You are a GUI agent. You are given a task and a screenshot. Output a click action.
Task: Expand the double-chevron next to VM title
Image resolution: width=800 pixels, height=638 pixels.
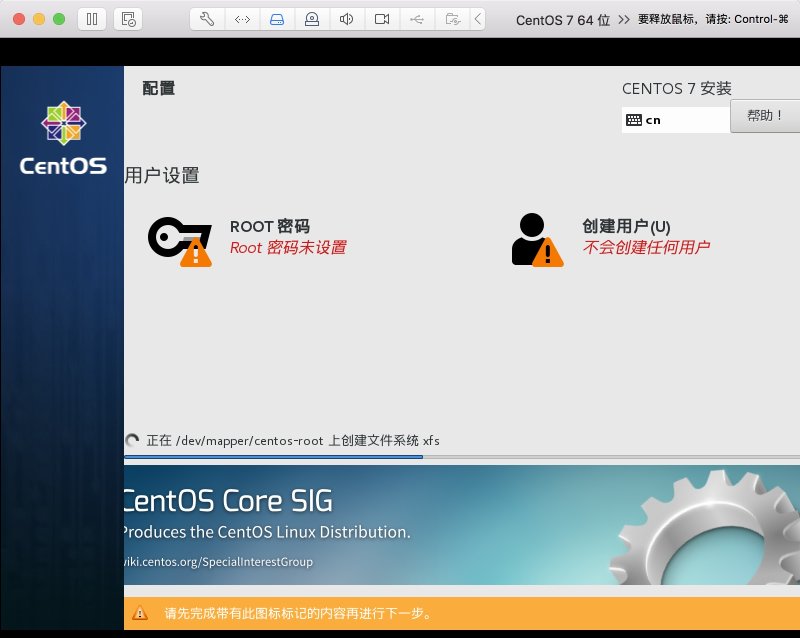623,20
